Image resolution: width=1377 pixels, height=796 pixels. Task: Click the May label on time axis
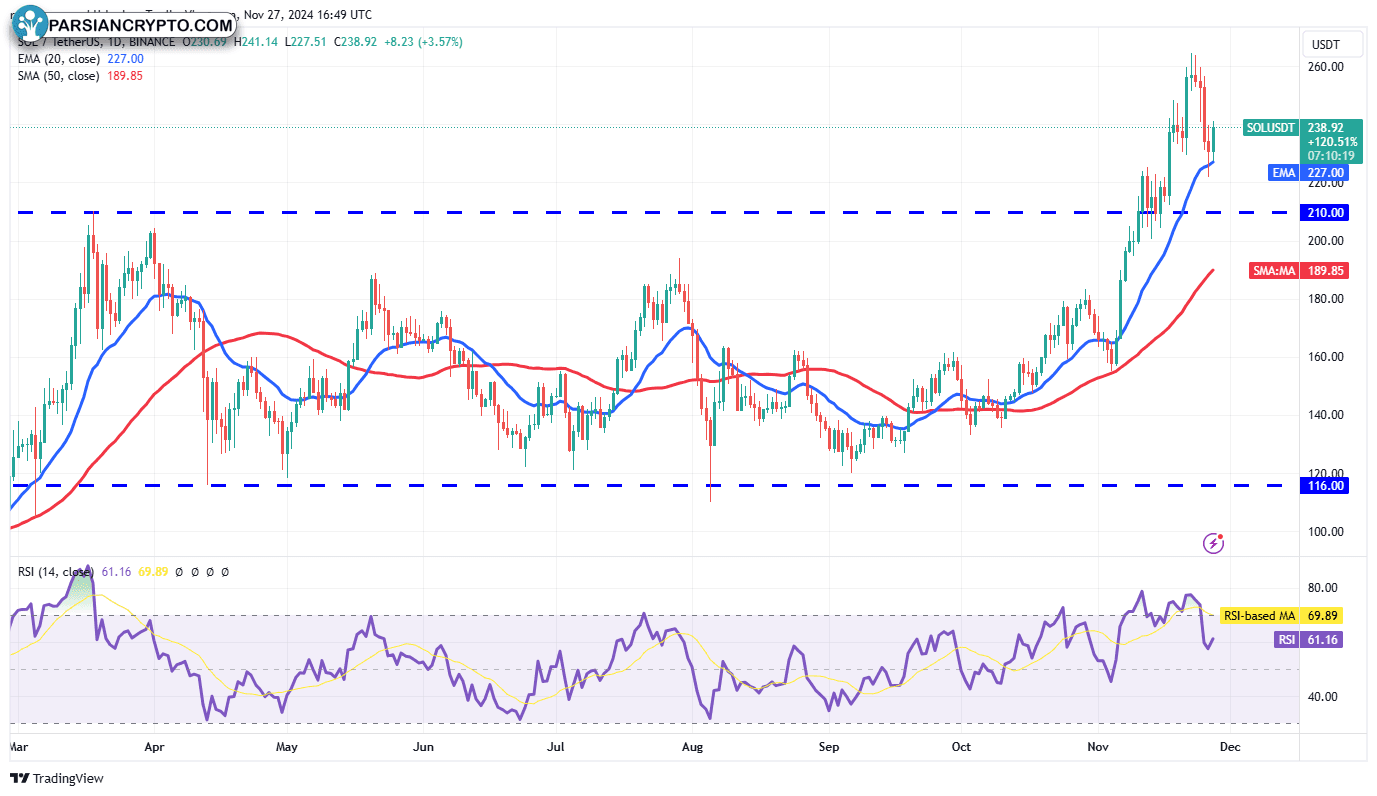tap(286, 747)
